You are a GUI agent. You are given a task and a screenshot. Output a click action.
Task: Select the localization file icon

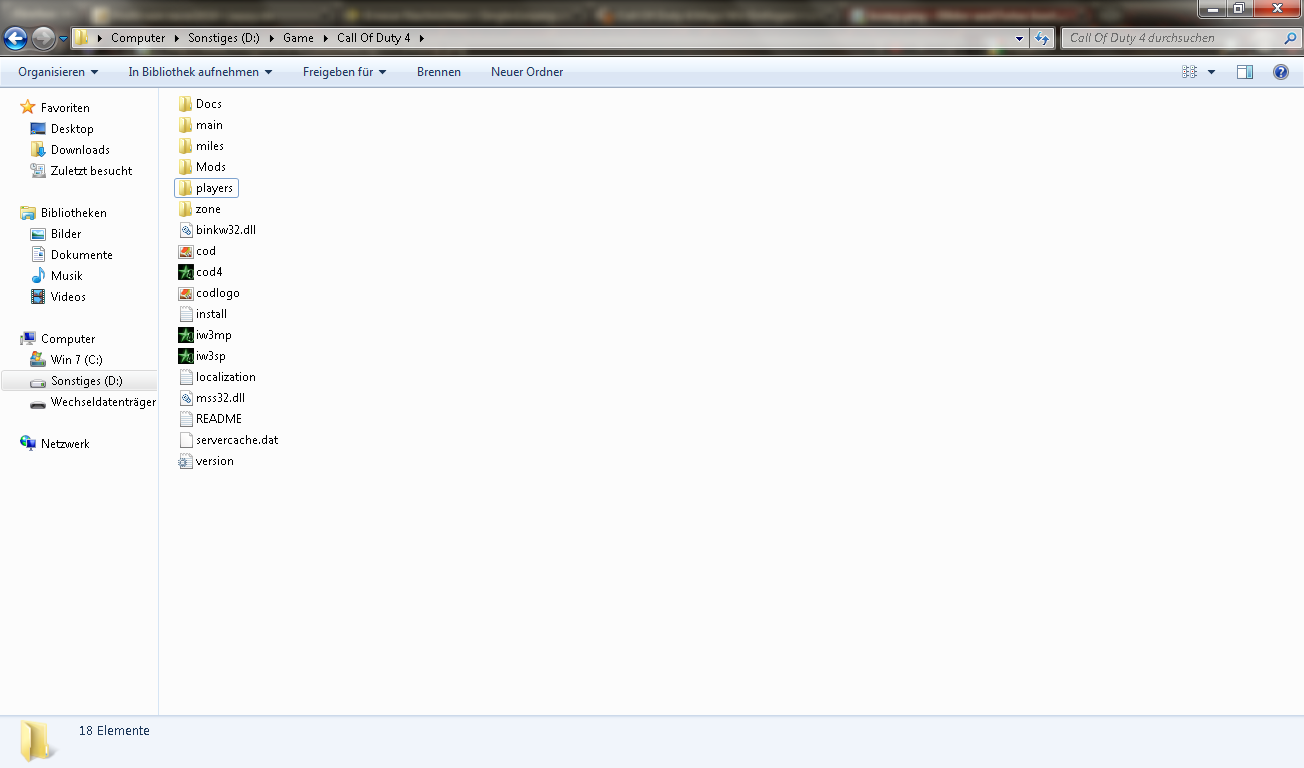[186, 377]
